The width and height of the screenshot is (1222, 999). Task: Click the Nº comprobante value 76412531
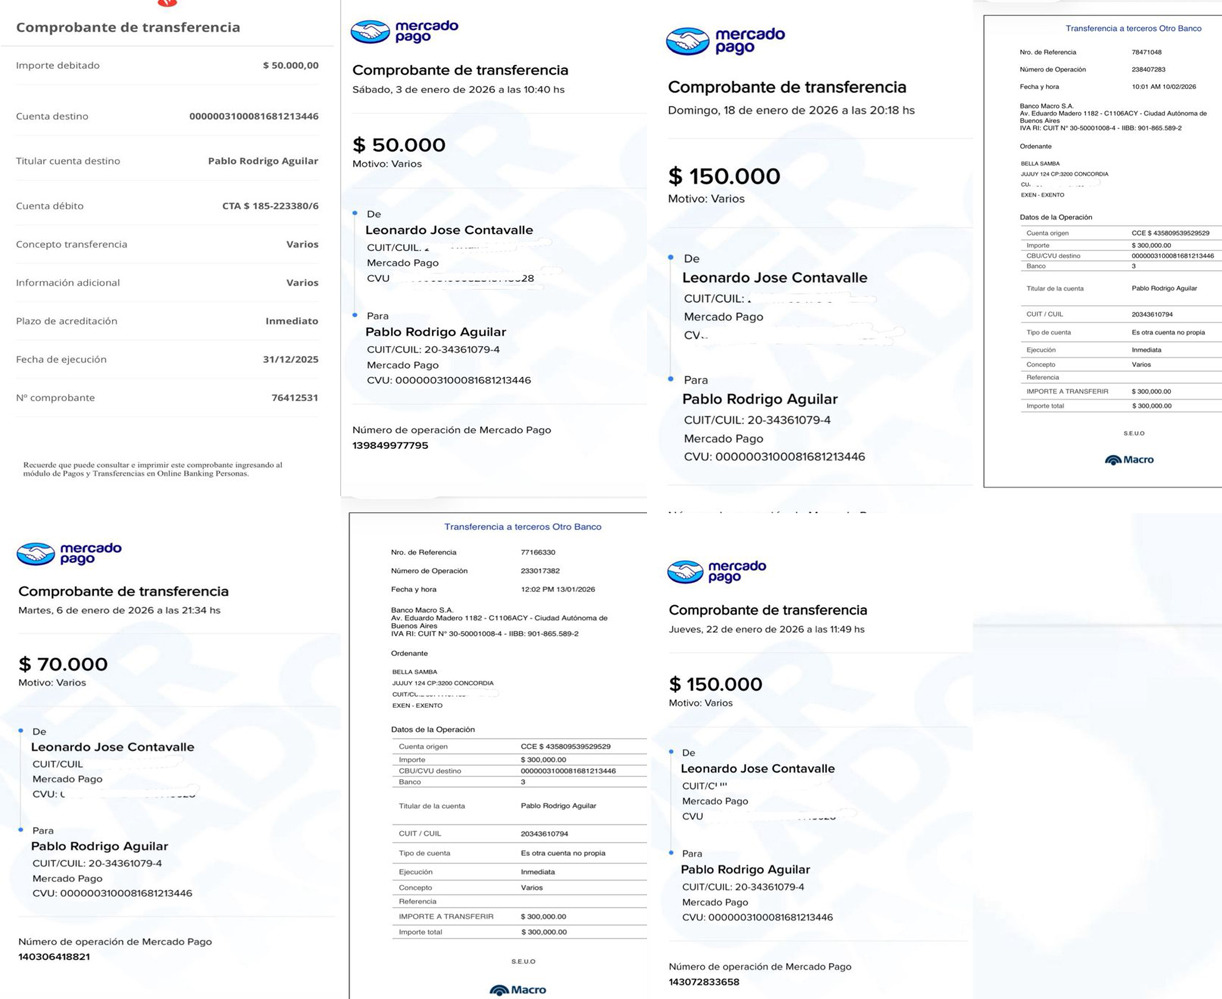(x=294, y=398)
